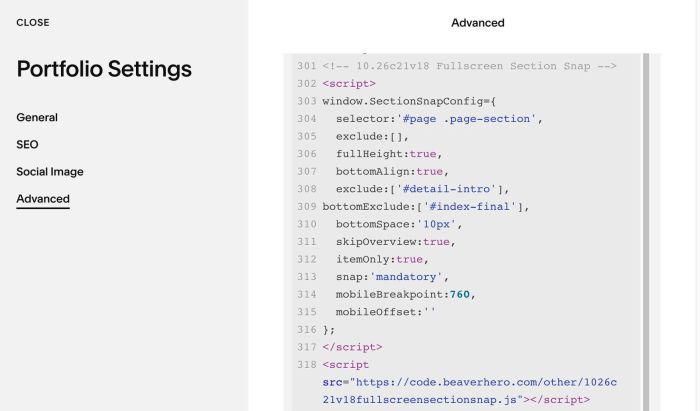The width and height of the screenshot is (700, 411).
Task: Click the beaverhero script src URL
Action: click(470, 391)
